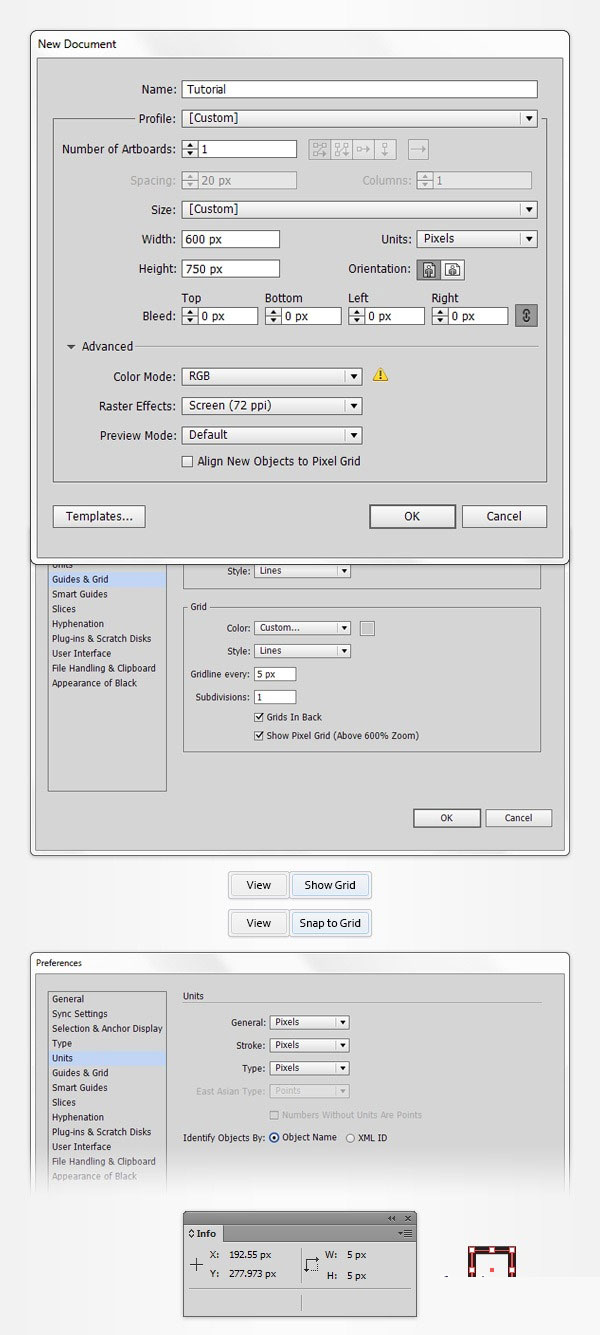
Task: Collapse the Info panel with double-arrow icon
Action: (392, 1218)
